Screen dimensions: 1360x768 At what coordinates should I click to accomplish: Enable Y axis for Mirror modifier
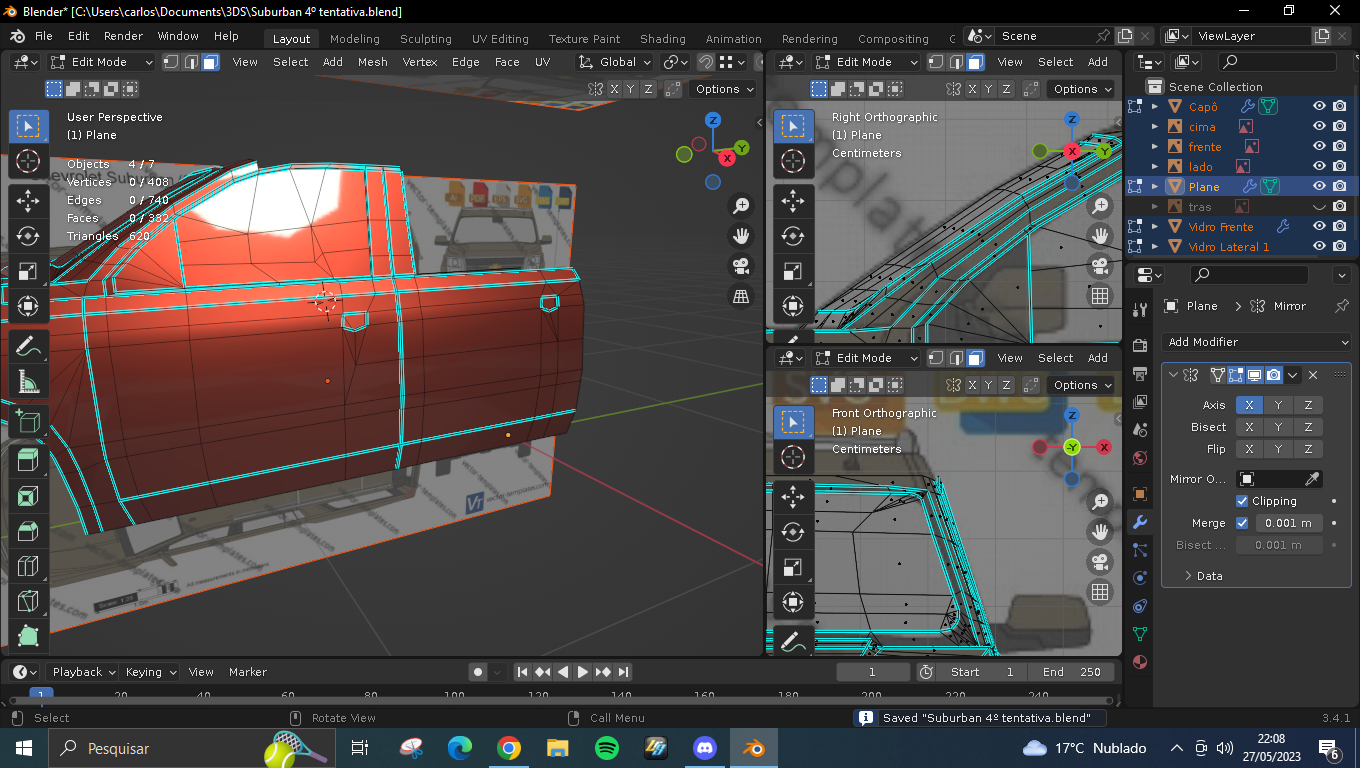tap(1278, 405)
